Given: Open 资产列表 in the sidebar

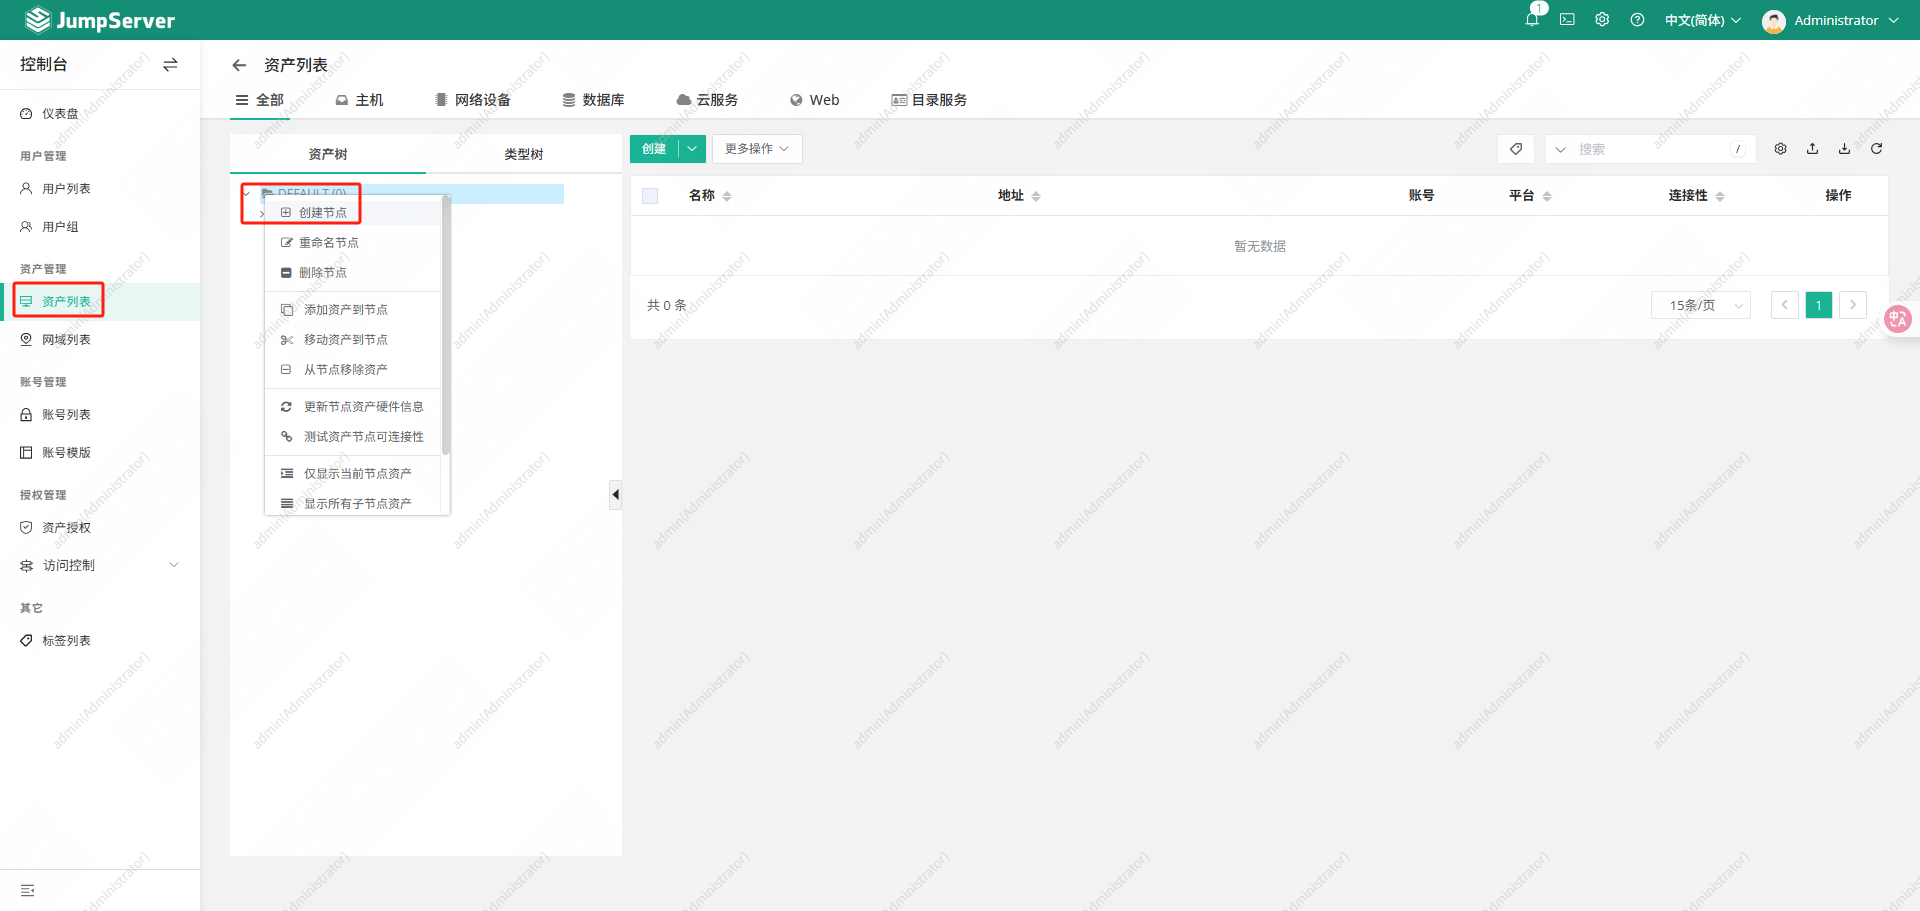Looking at the screenshot, I should 100,302.
